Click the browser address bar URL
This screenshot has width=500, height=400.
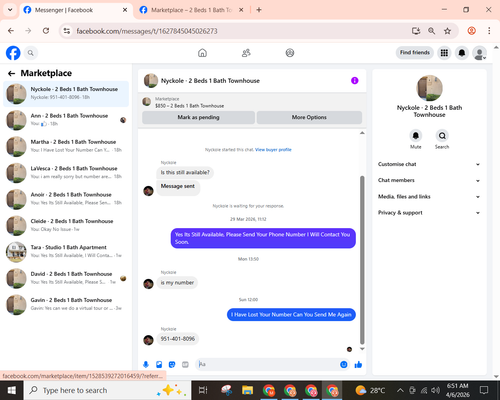coord(147,31)
